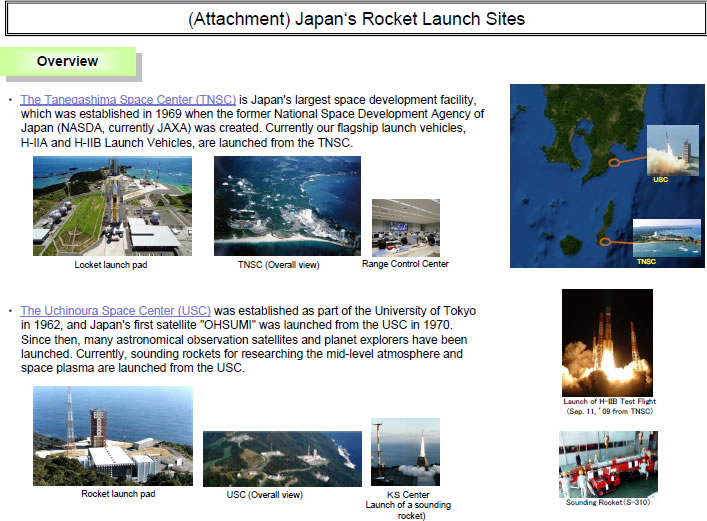Click the Range Control Center photo

pos(406,228)
